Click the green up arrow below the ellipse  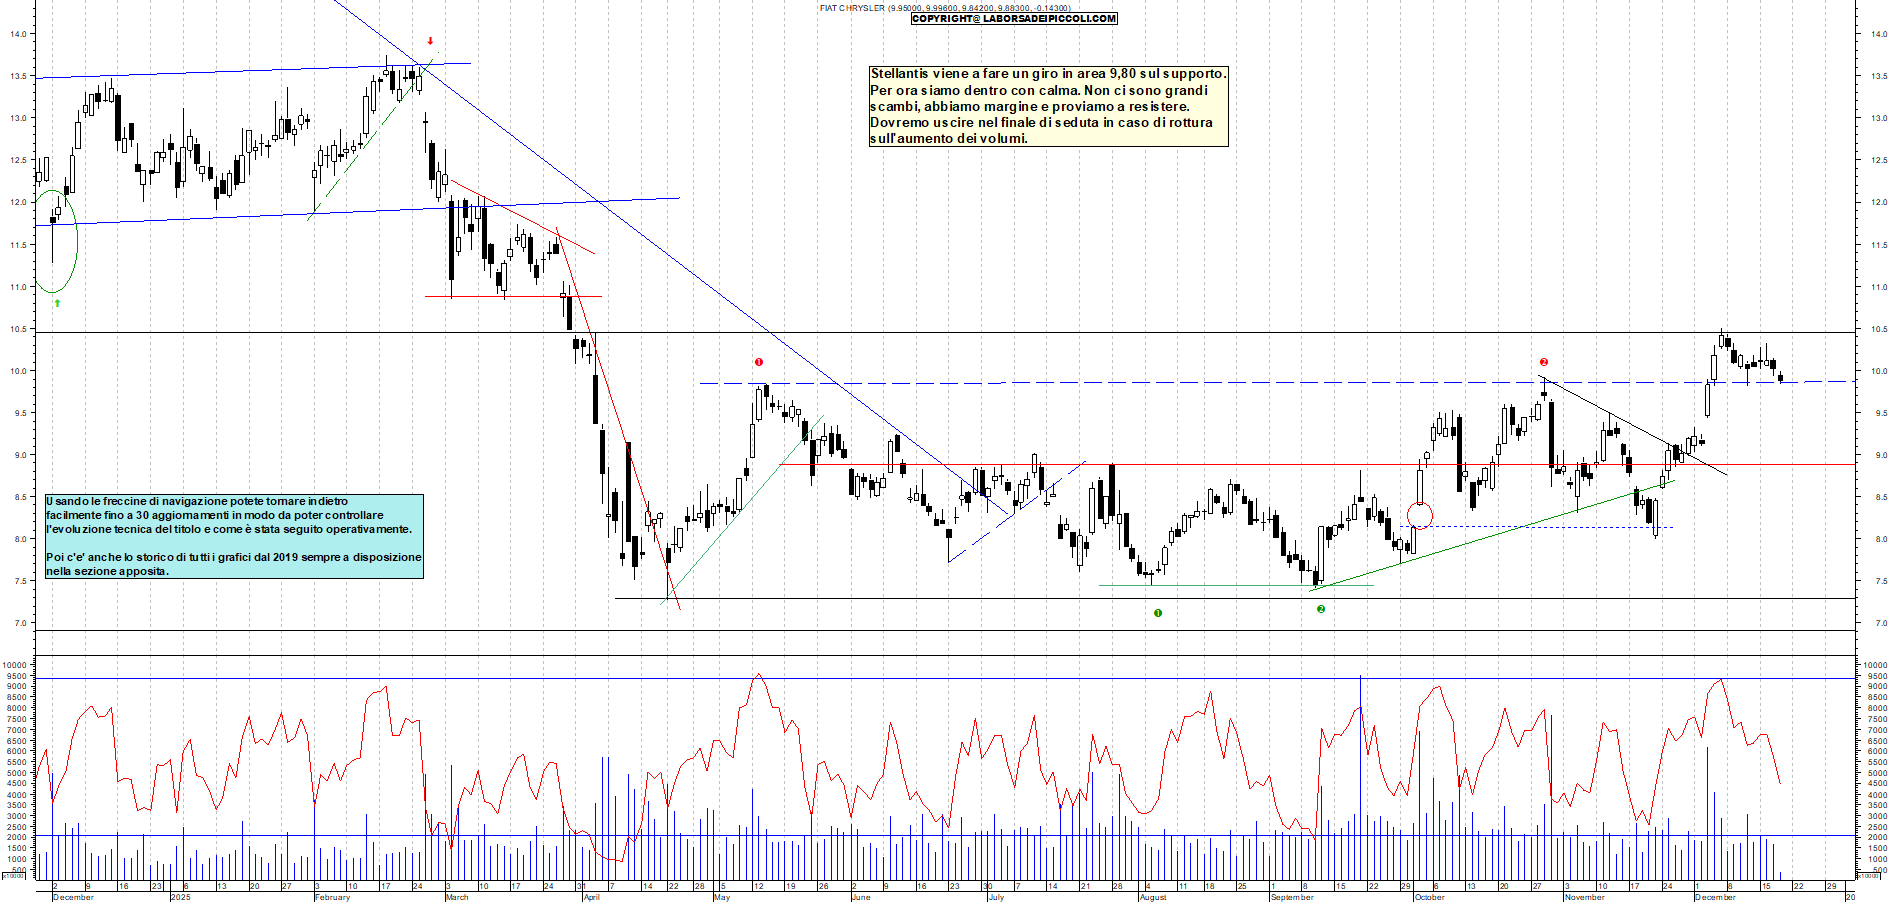(x=57, y=302)
